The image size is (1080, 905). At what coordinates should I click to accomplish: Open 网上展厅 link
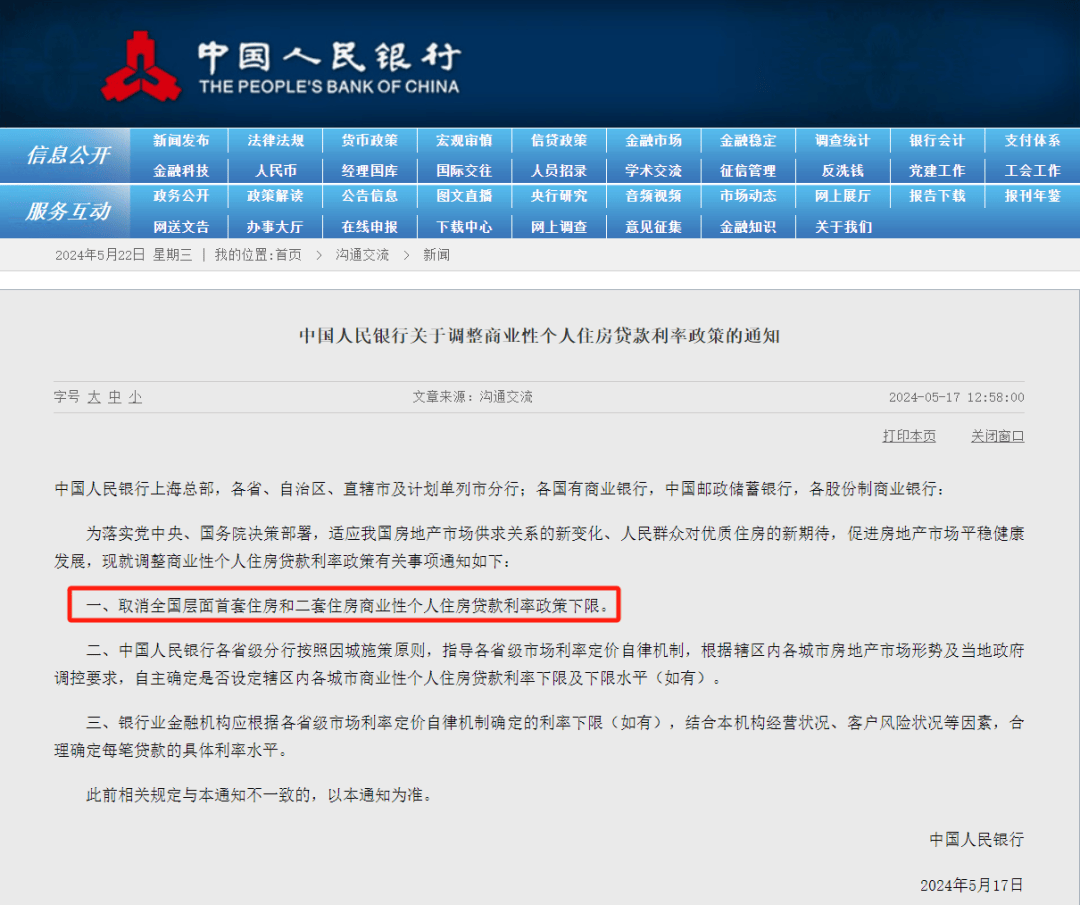point(842,196)
